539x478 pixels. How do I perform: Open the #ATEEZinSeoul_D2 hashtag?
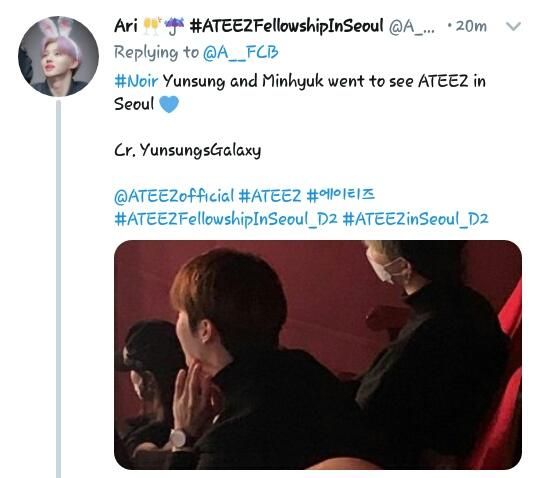pos(415,219)
